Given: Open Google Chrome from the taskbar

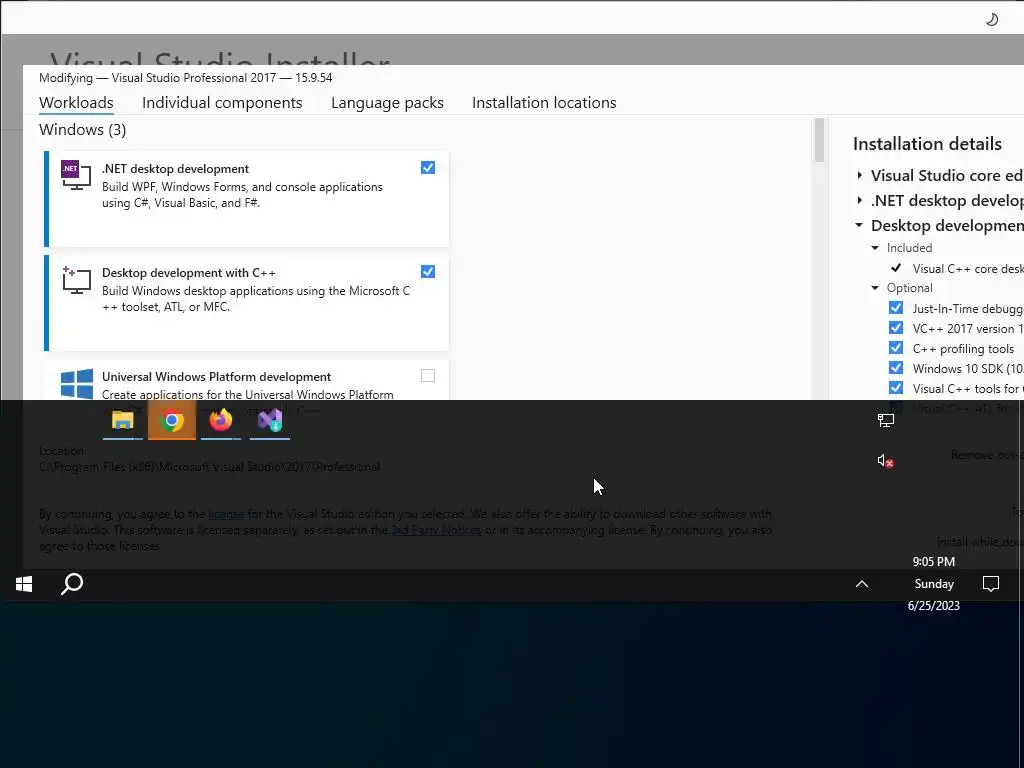Looking at the screenshot, I should coord(172,421).
